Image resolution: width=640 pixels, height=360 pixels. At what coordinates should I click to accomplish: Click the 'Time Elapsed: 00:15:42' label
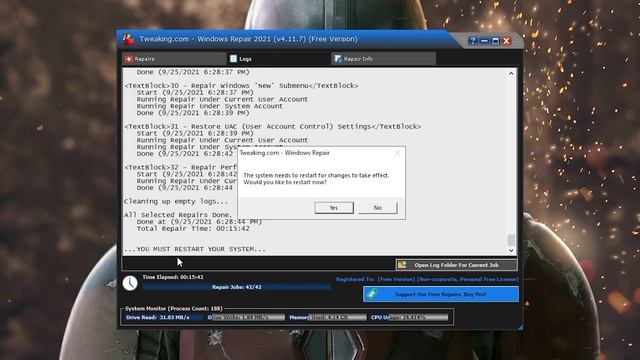coord(173,277)
